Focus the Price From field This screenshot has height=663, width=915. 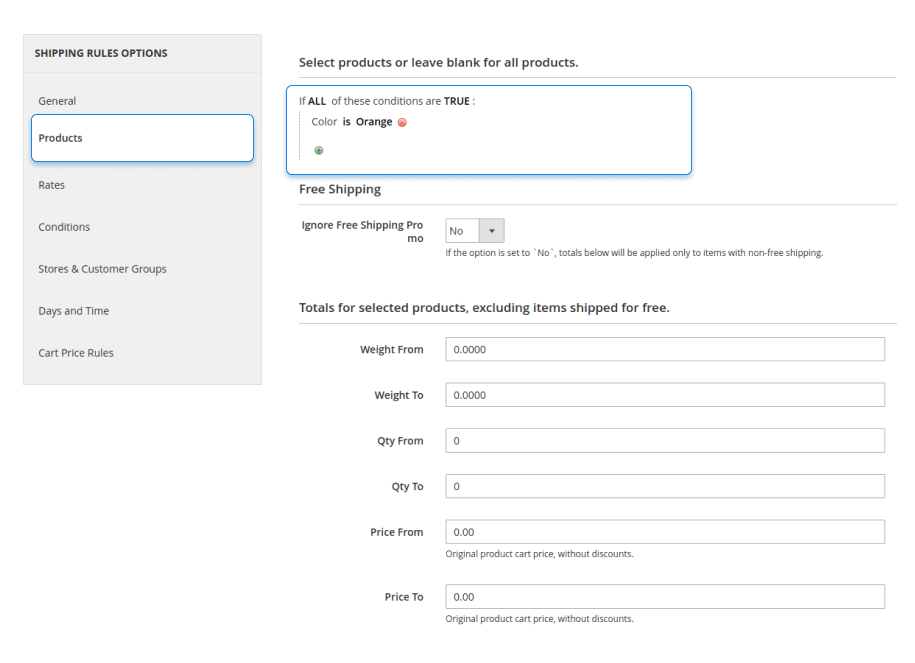coord(665,532)
